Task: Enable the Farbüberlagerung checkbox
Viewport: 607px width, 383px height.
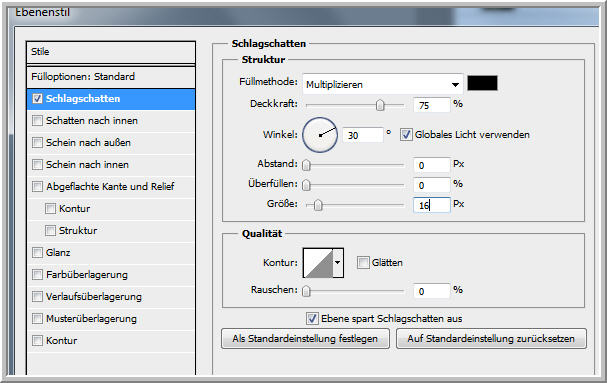Action: coord(37,275)
